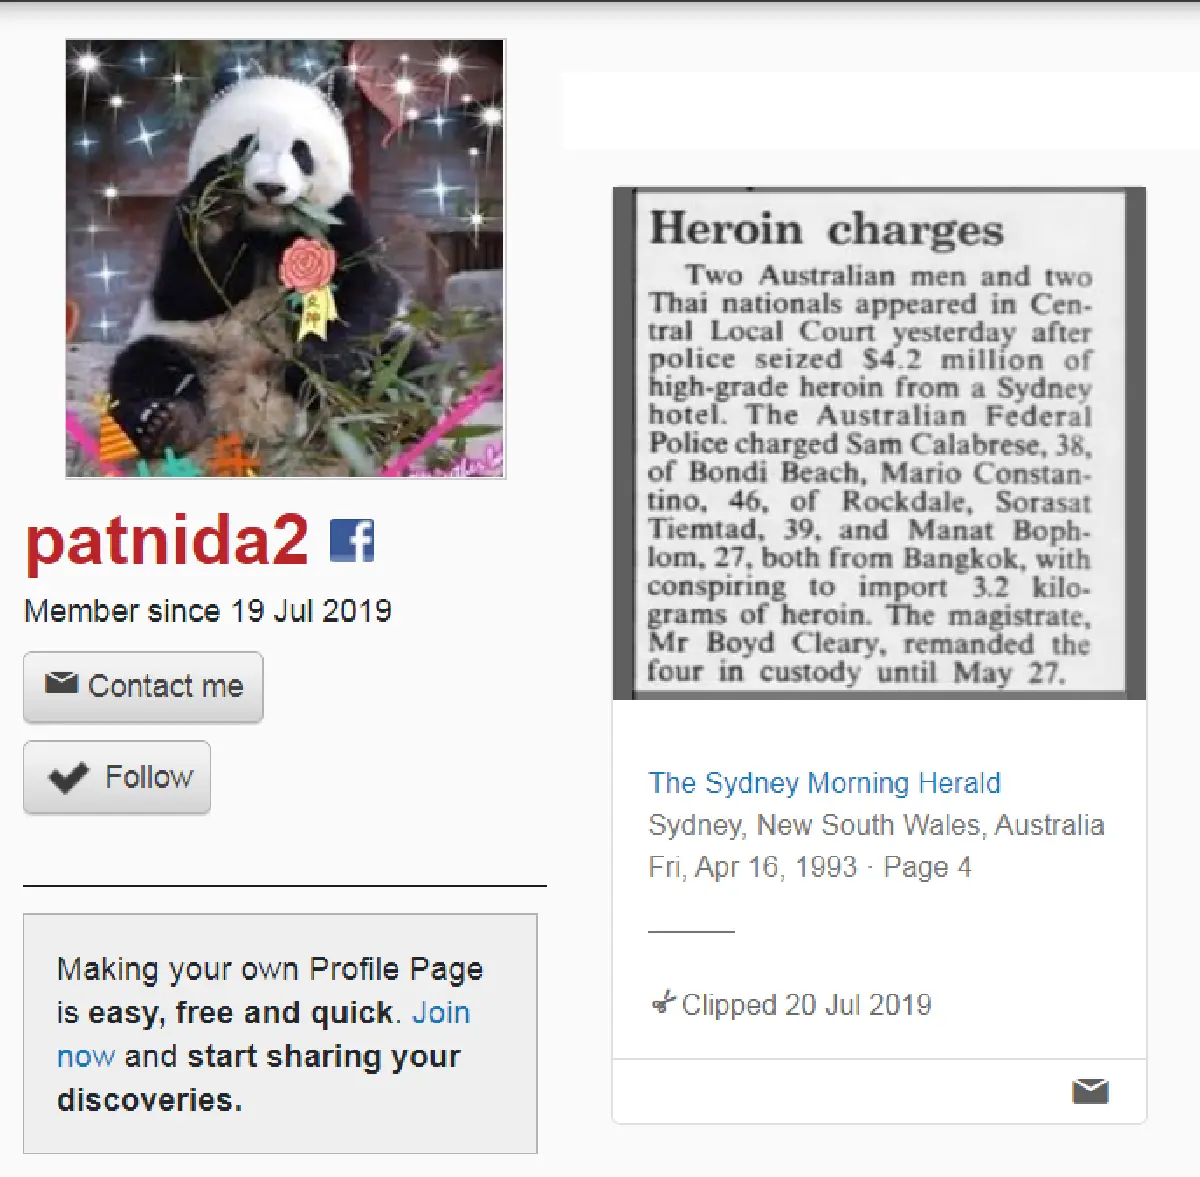Click the blank white banner above clipping

click(880, 111)
